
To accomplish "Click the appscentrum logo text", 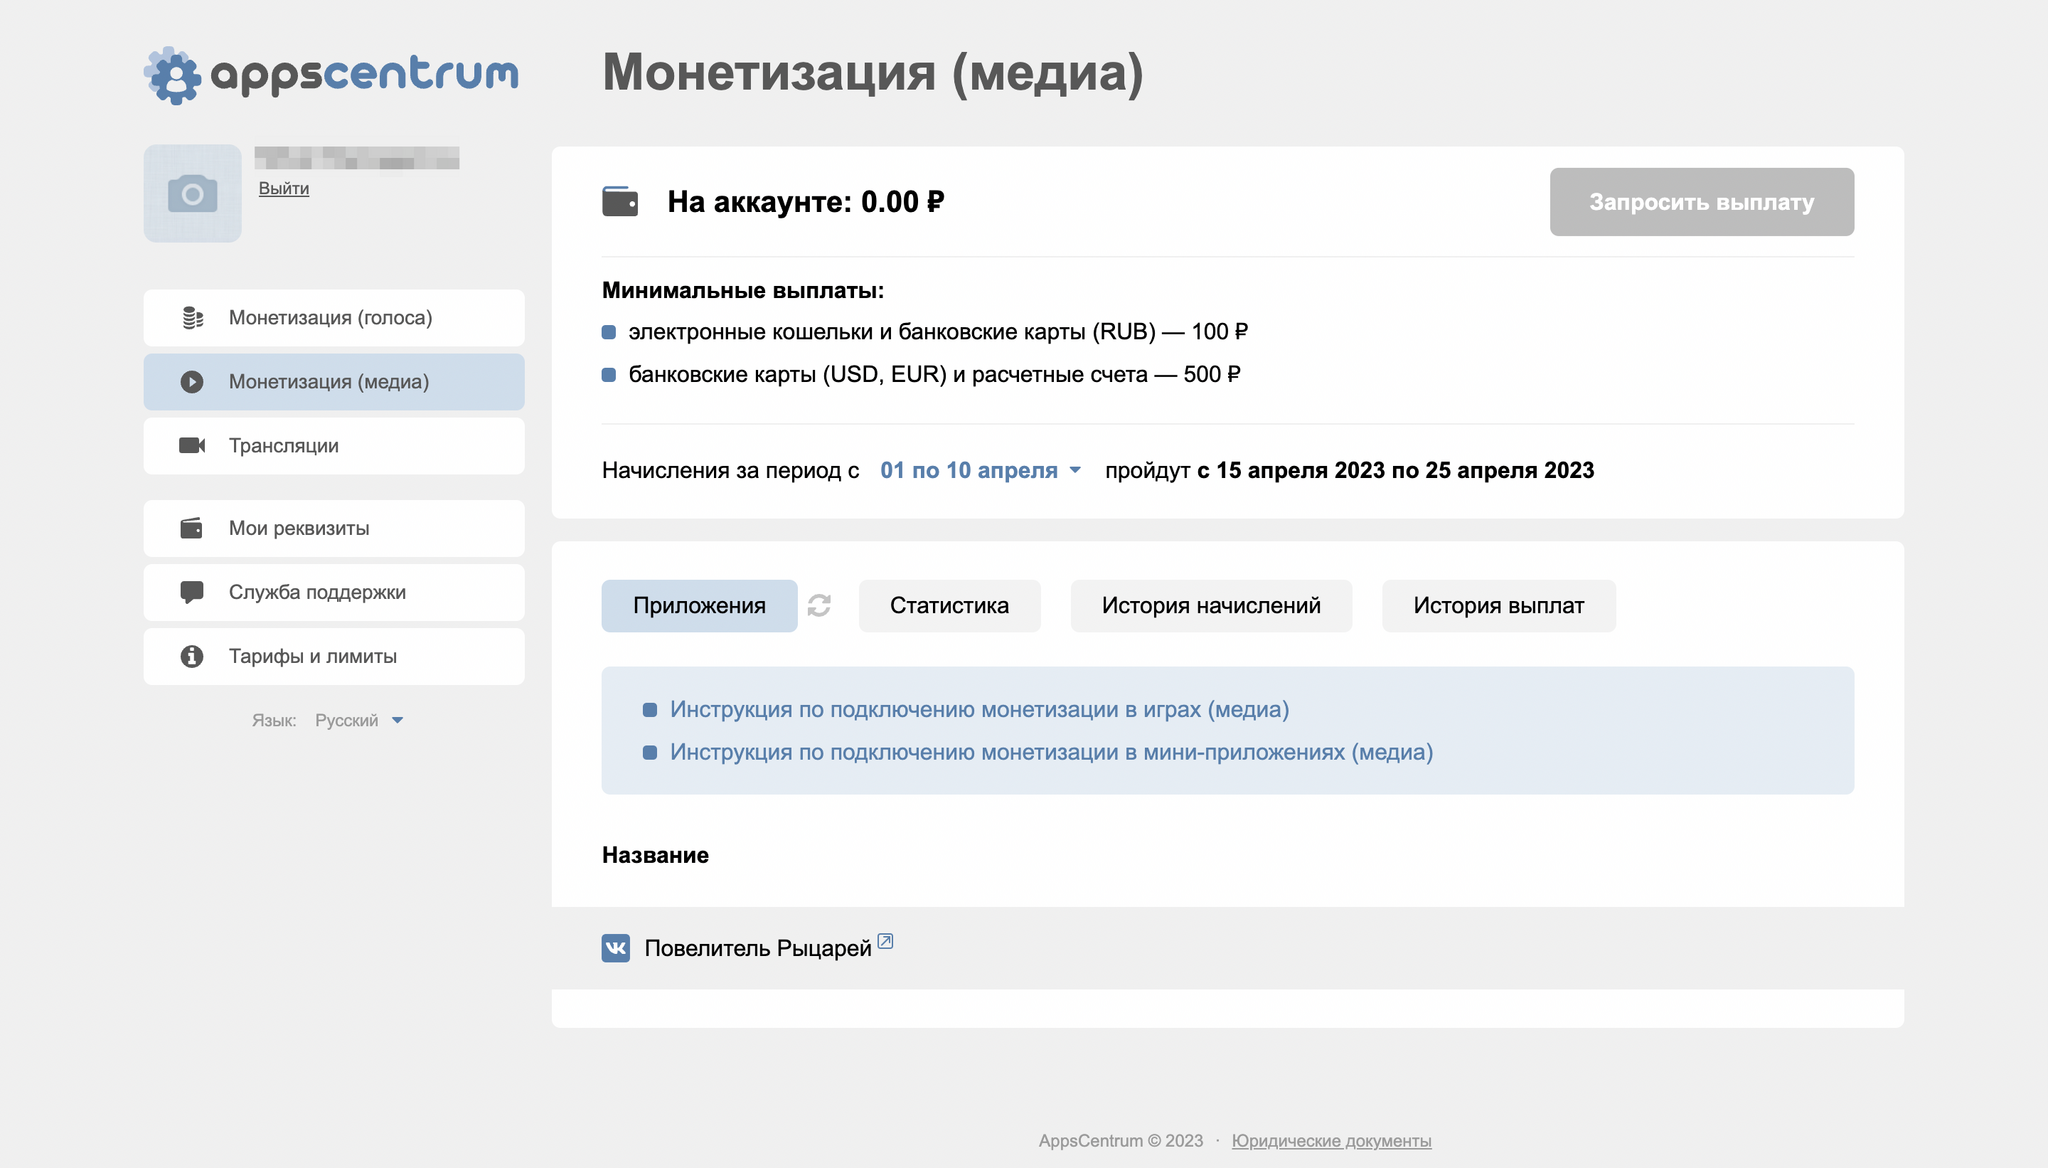I will point(364,75).
